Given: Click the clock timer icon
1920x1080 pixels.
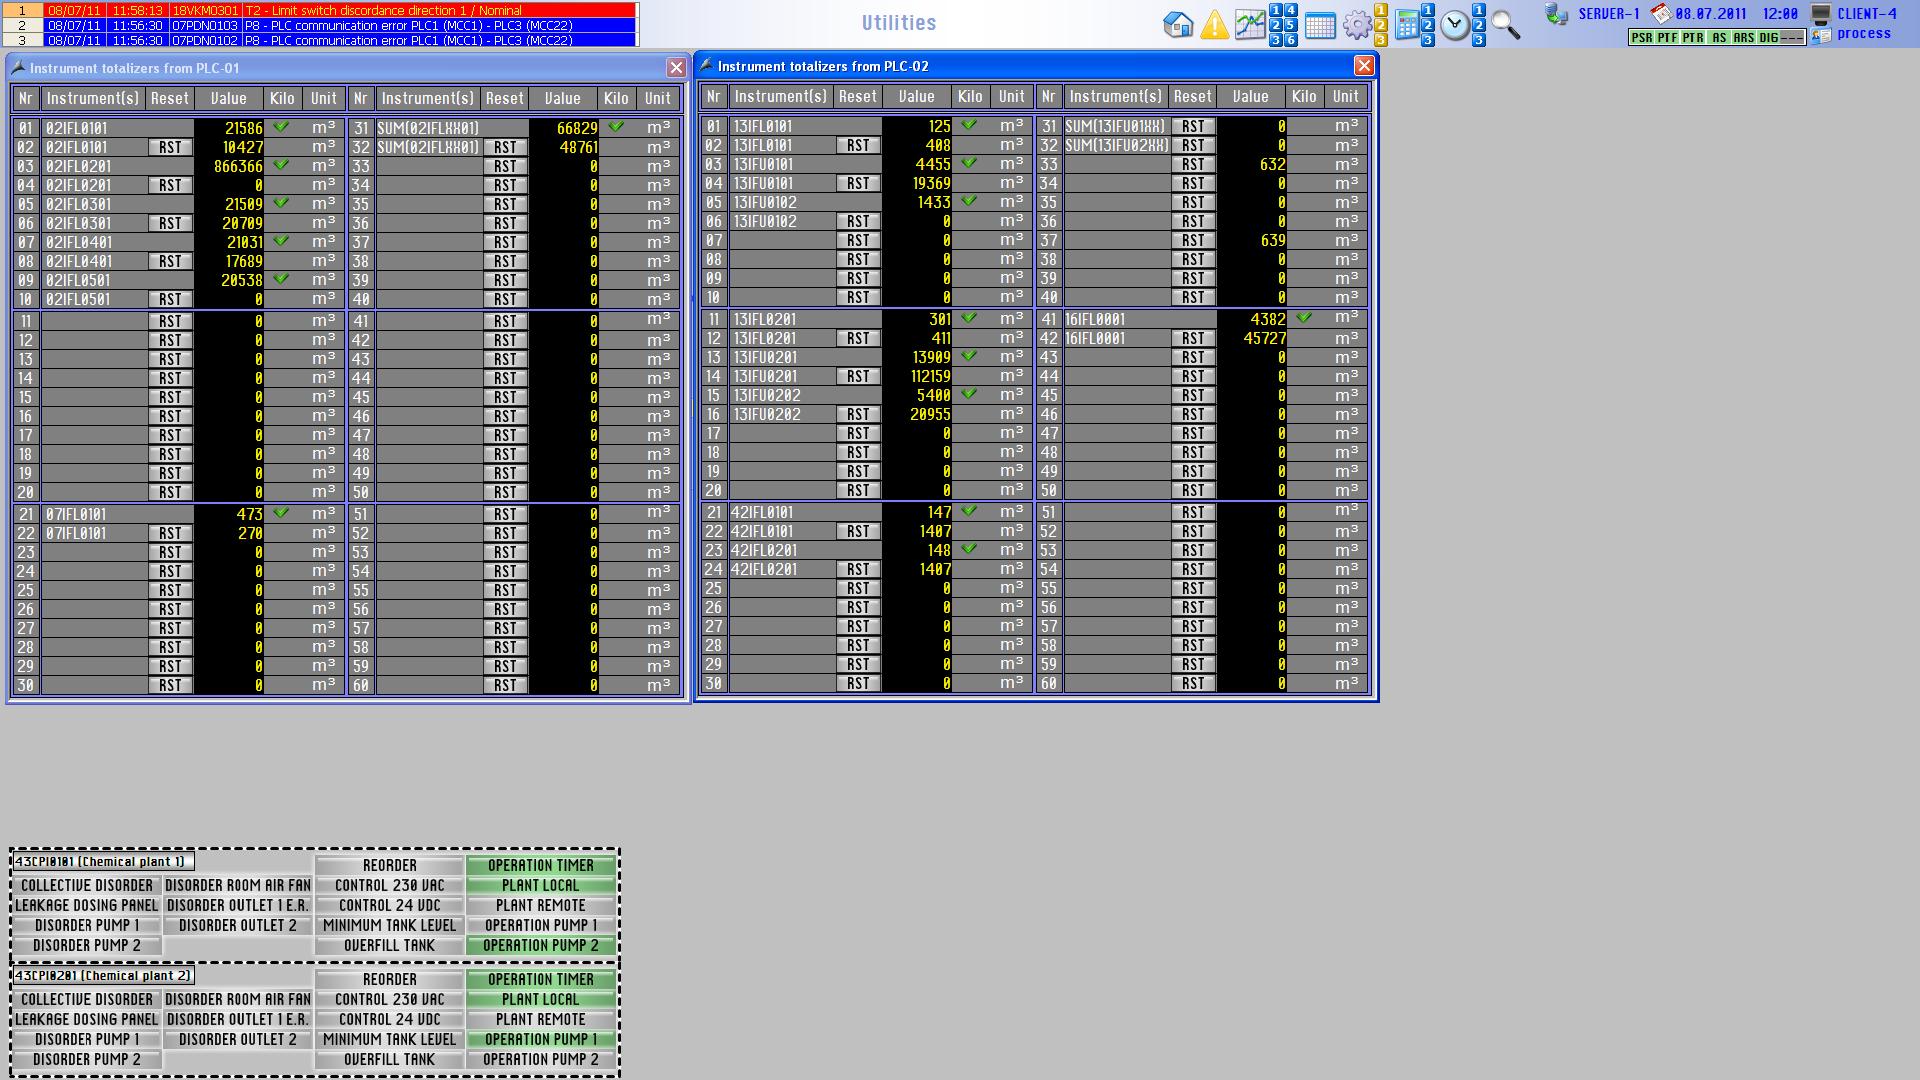Looking at the screenshot, I should pyautogui.click(x=1455, y=26).
